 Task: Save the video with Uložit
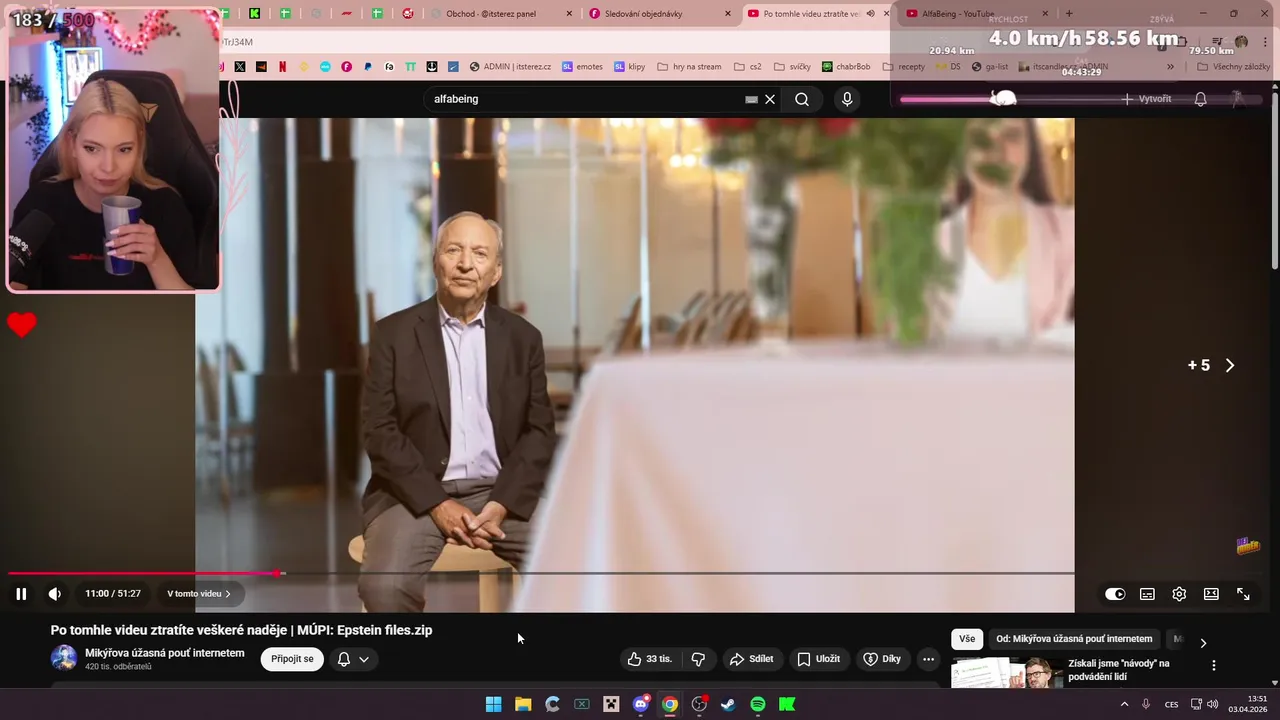[819, 659]
